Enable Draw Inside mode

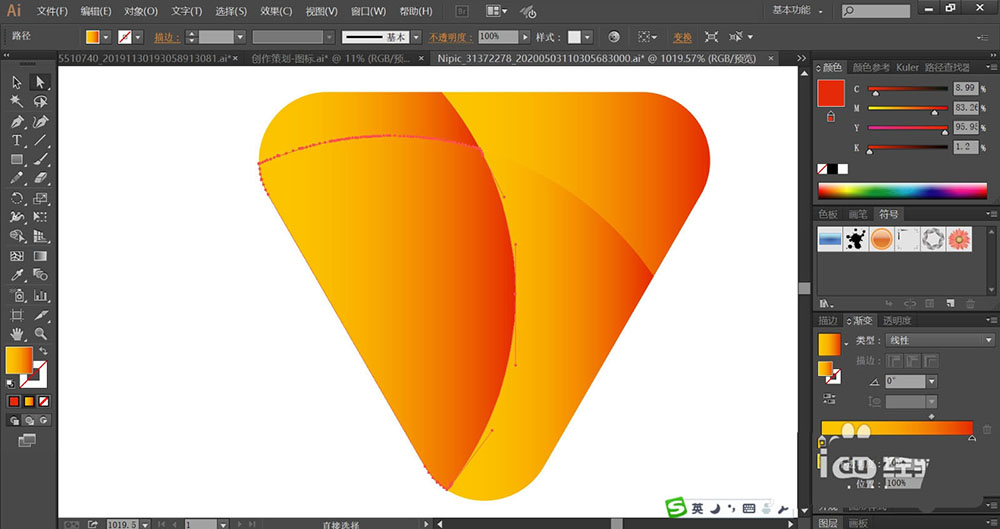[43, 421]
